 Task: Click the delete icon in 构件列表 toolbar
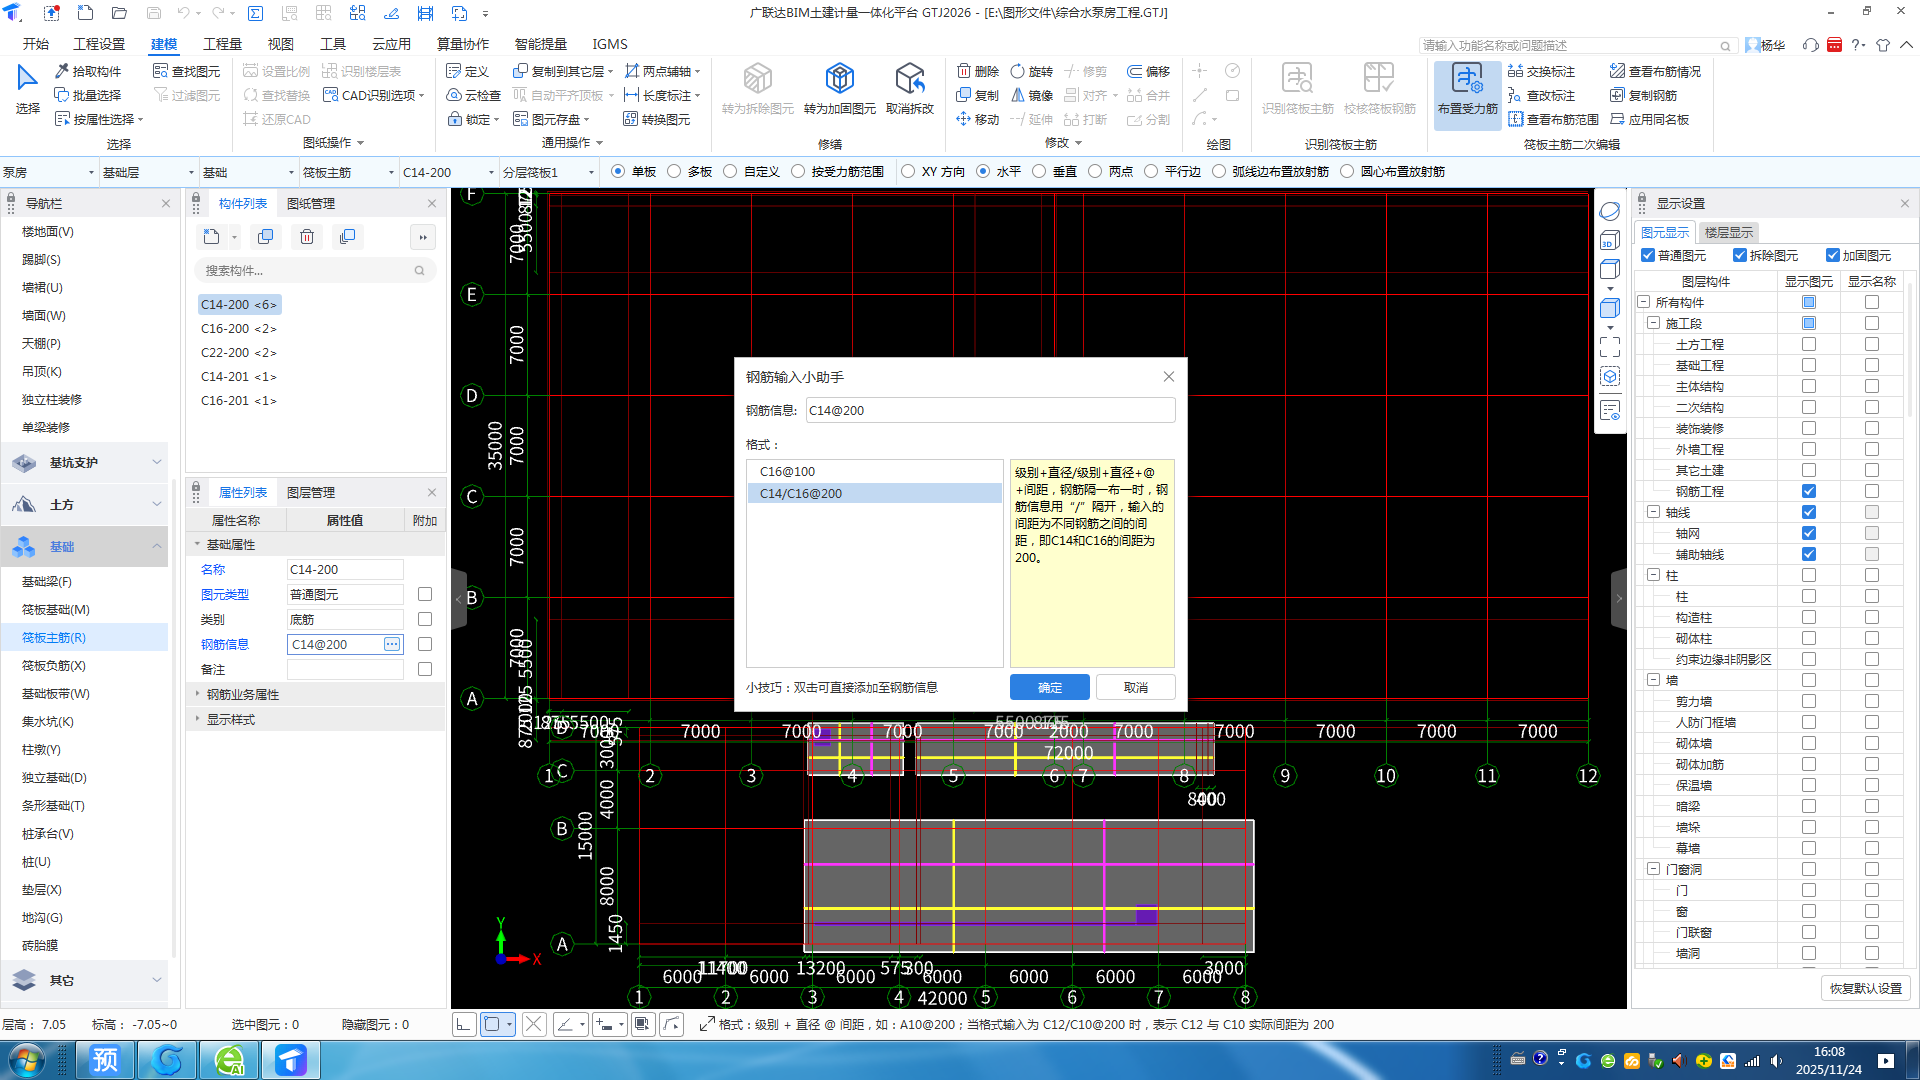[307, 237]
